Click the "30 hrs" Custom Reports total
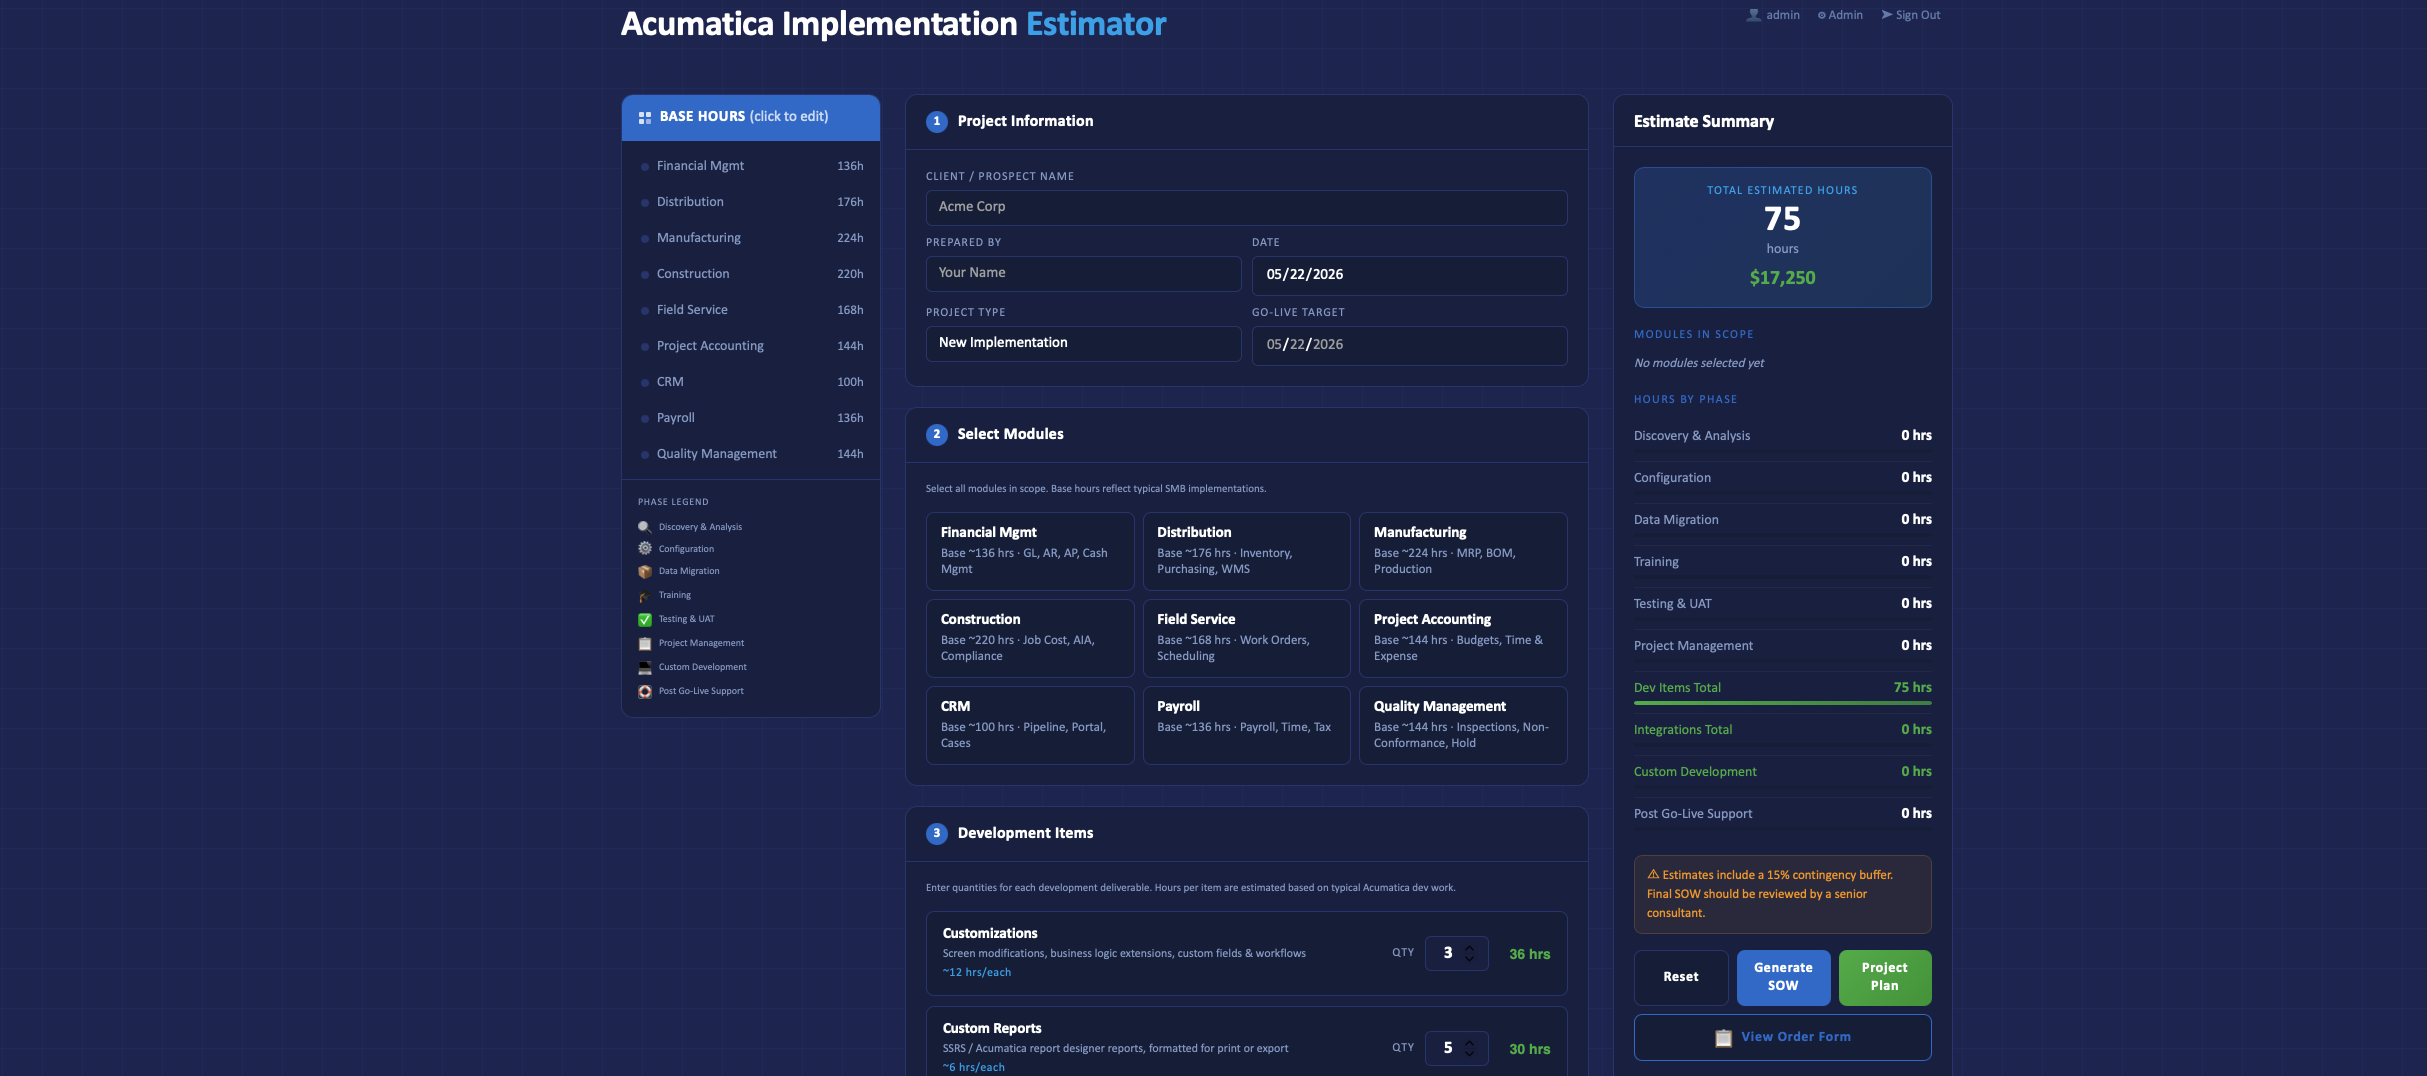The width and height of the screenshot is (2427, 1076). 1529,1050
